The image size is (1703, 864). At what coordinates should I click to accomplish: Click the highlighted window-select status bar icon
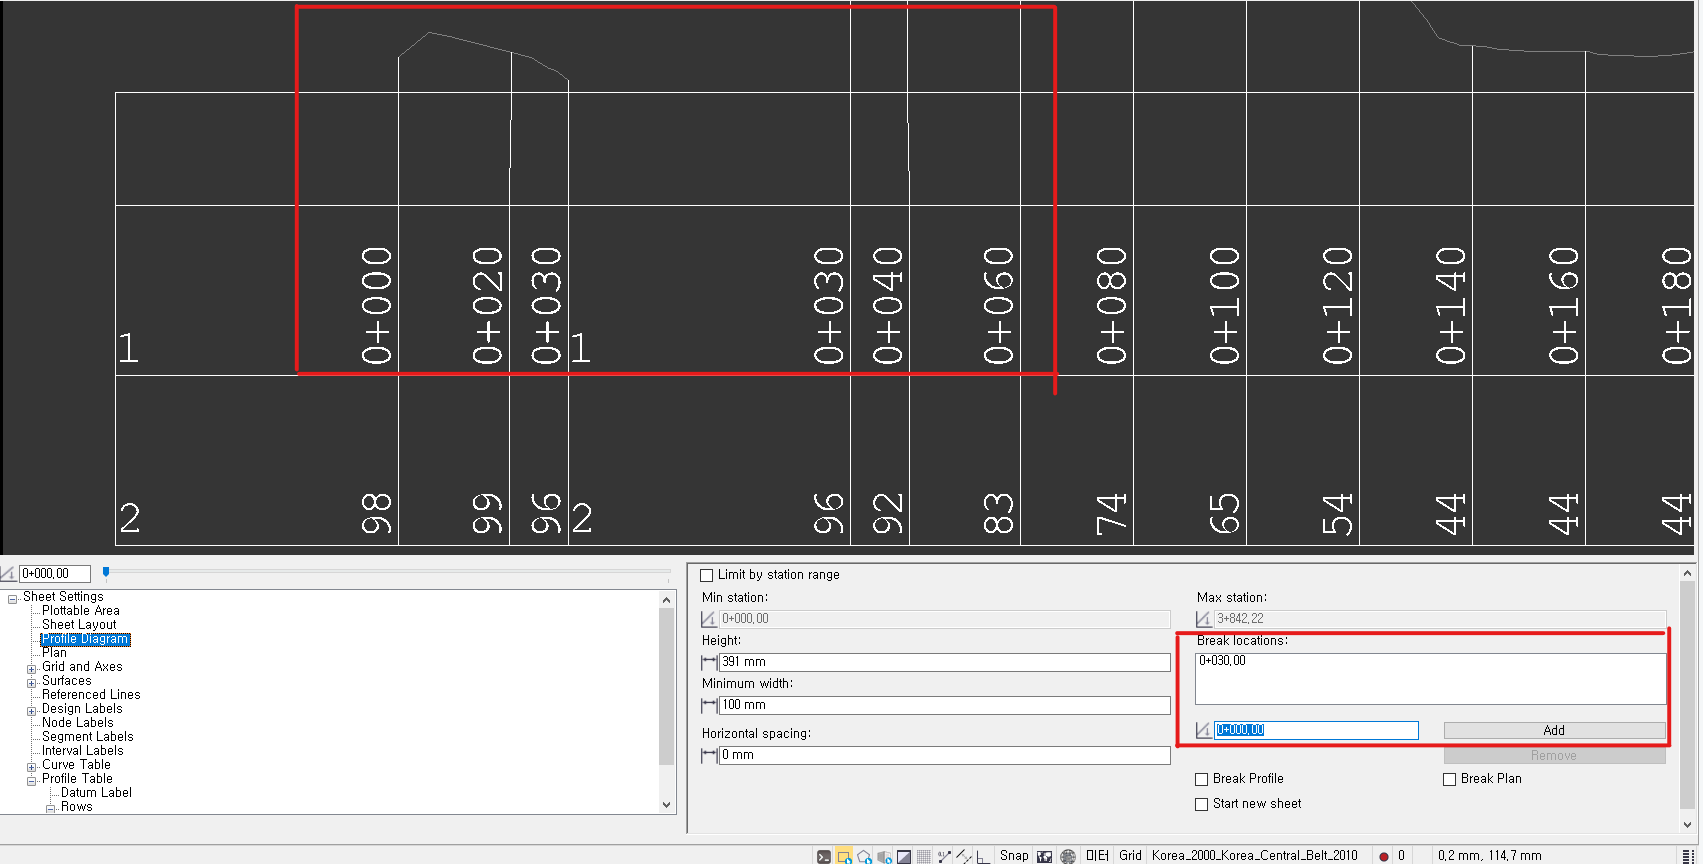point(844,856)
